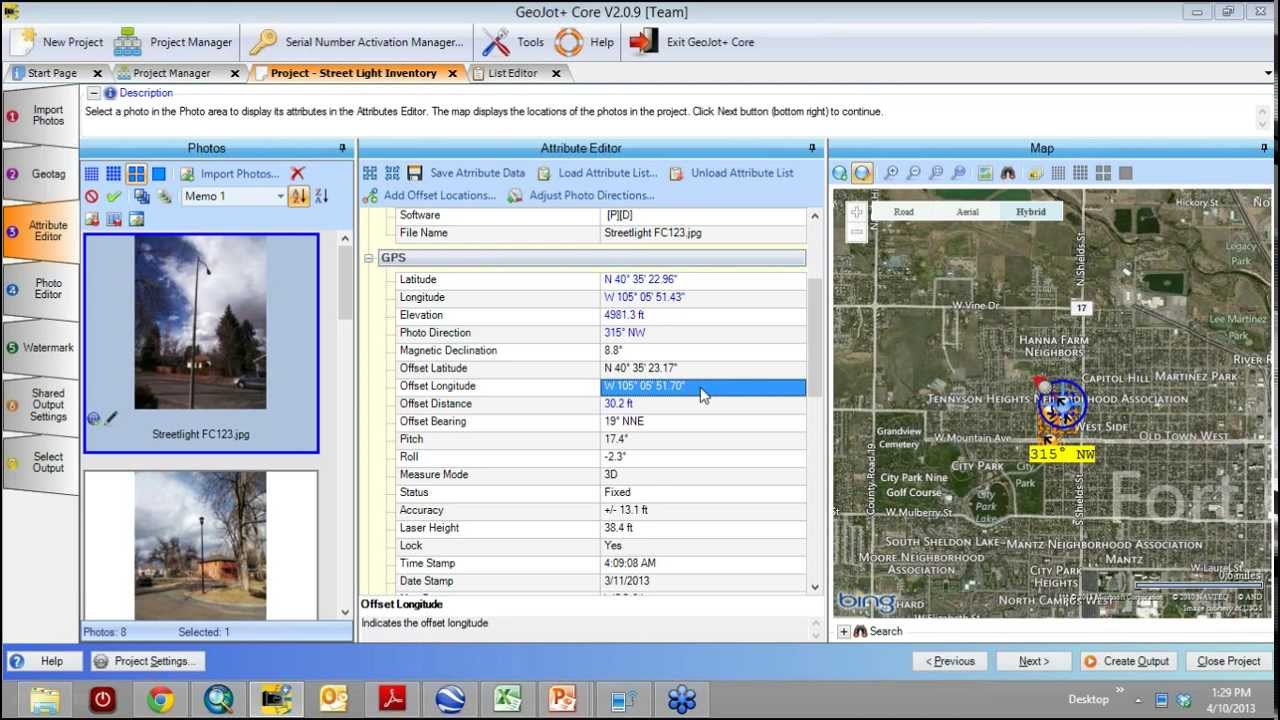Open the Help menu in top toolbar
This screenshot has height=720, width=1280.
point(585,42)
